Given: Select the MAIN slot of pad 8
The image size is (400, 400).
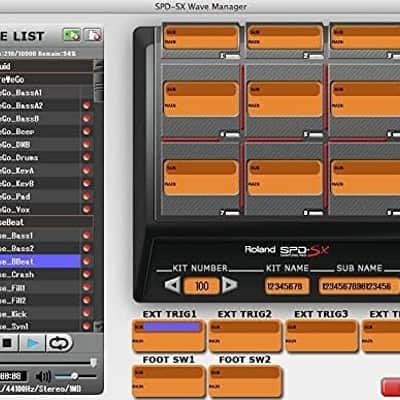Looking at the screenshot, I should tap(284, 184).
